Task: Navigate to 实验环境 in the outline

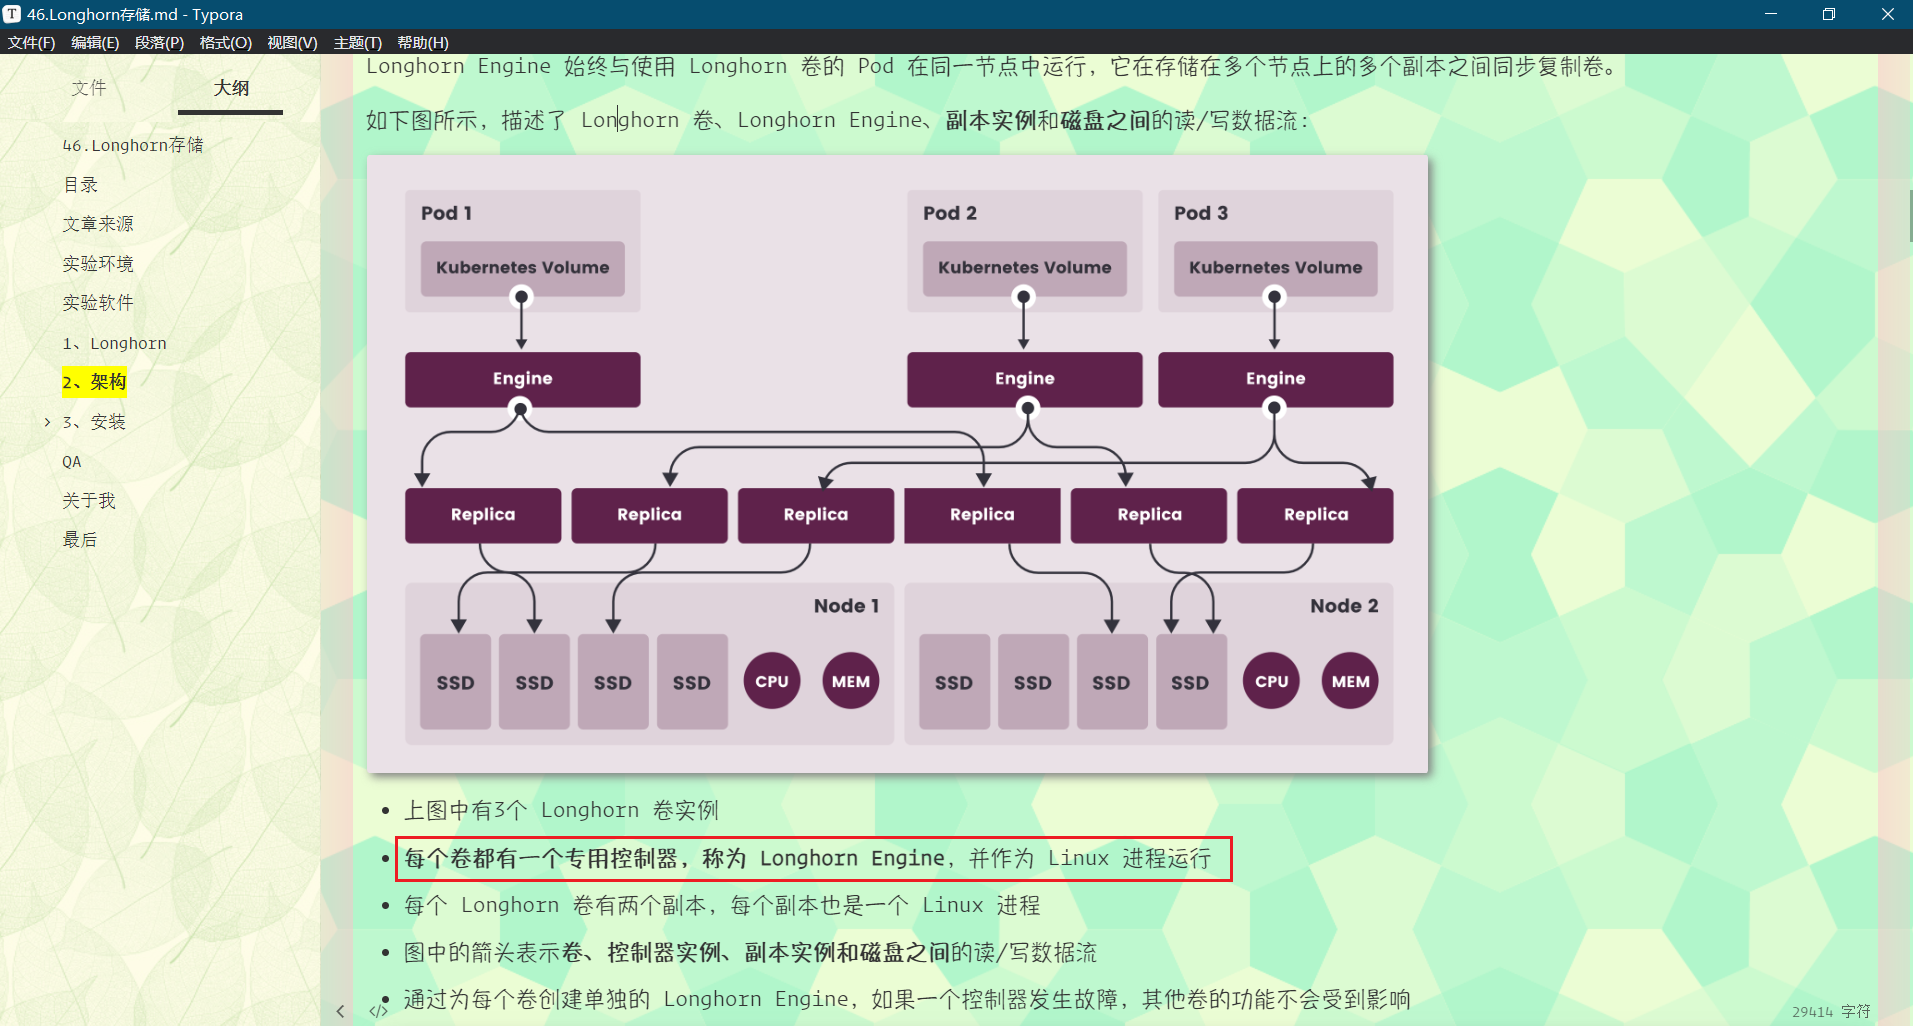Action: point(98,264)
